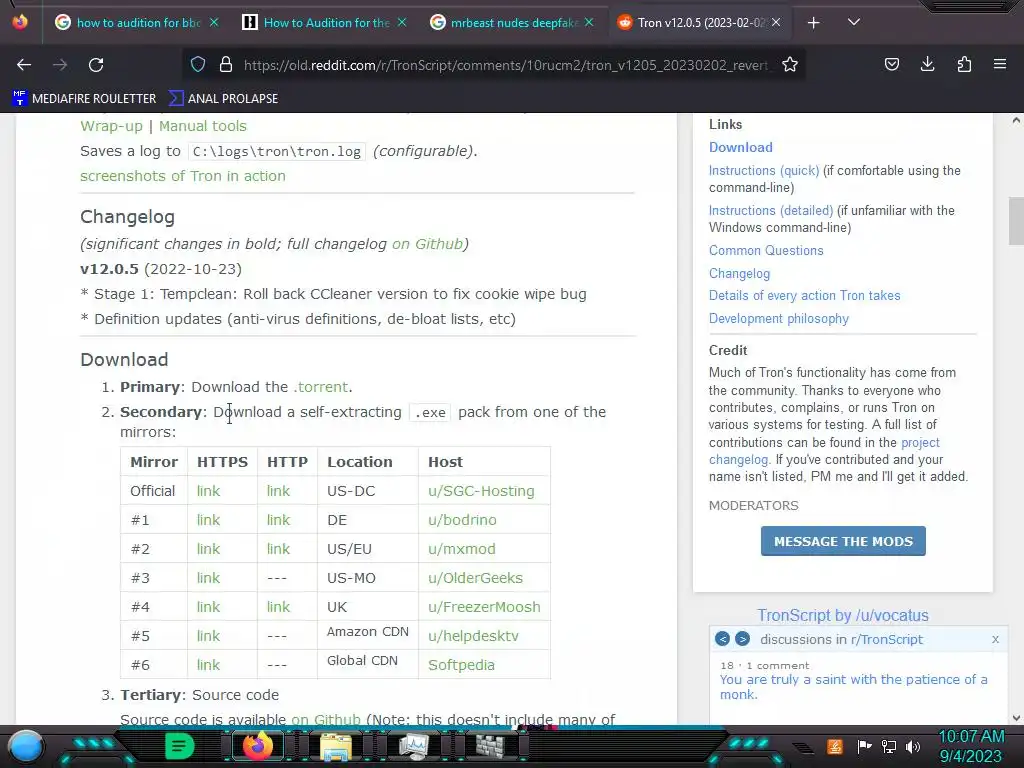Open u/mxmod profile
This screenshot has height=768, width=1024.
click(462, 549)
